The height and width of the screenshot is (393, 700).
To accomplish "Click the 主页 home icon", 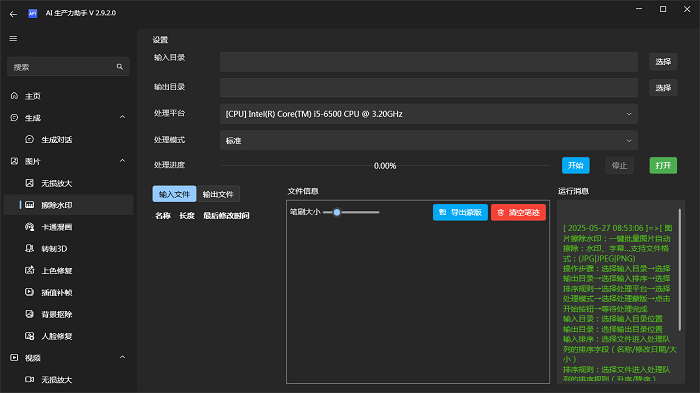I will click(14, 96).
